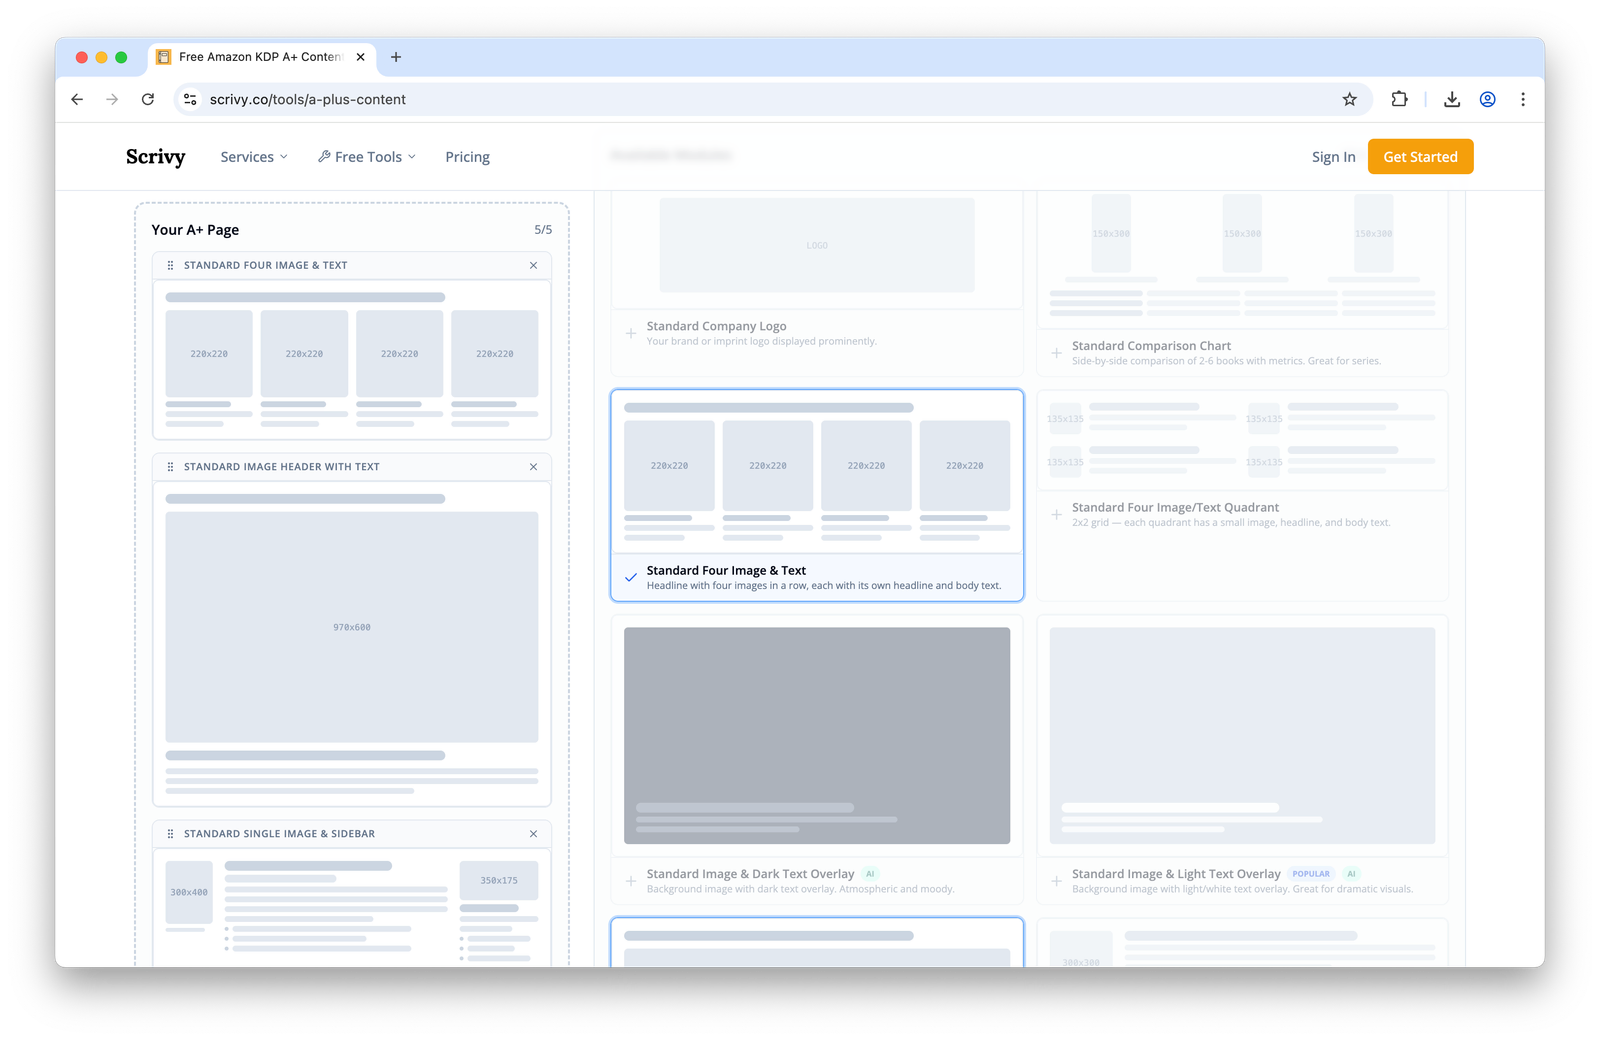Image resolution: width=1600 pixels, height=1040 pixels.
Task: Click the wrench icon beside Free Tools
Action: (x=323, y=156)
